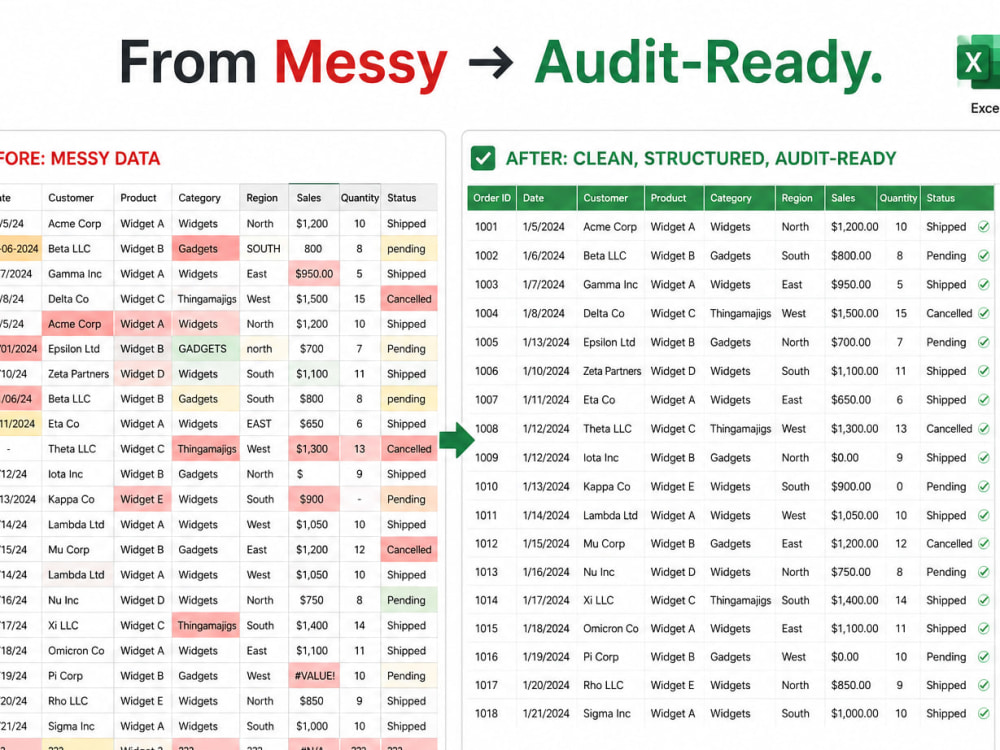Click $1,400.00 sales cell in clean table

pos(855,600)
